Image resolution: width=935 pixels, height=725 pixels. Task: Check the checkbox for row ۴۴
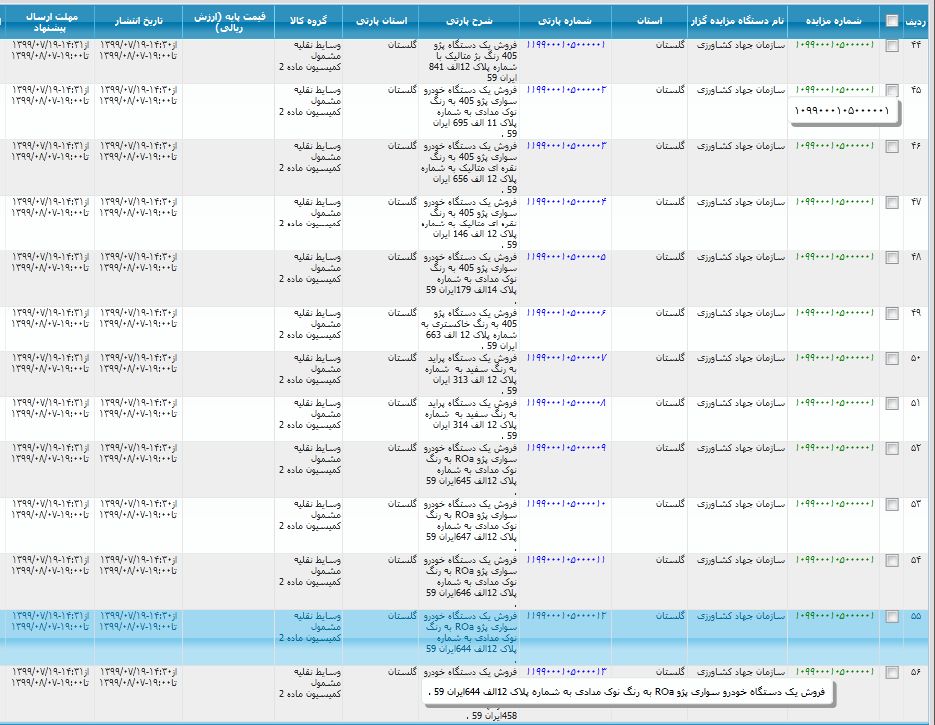(892, 47)
